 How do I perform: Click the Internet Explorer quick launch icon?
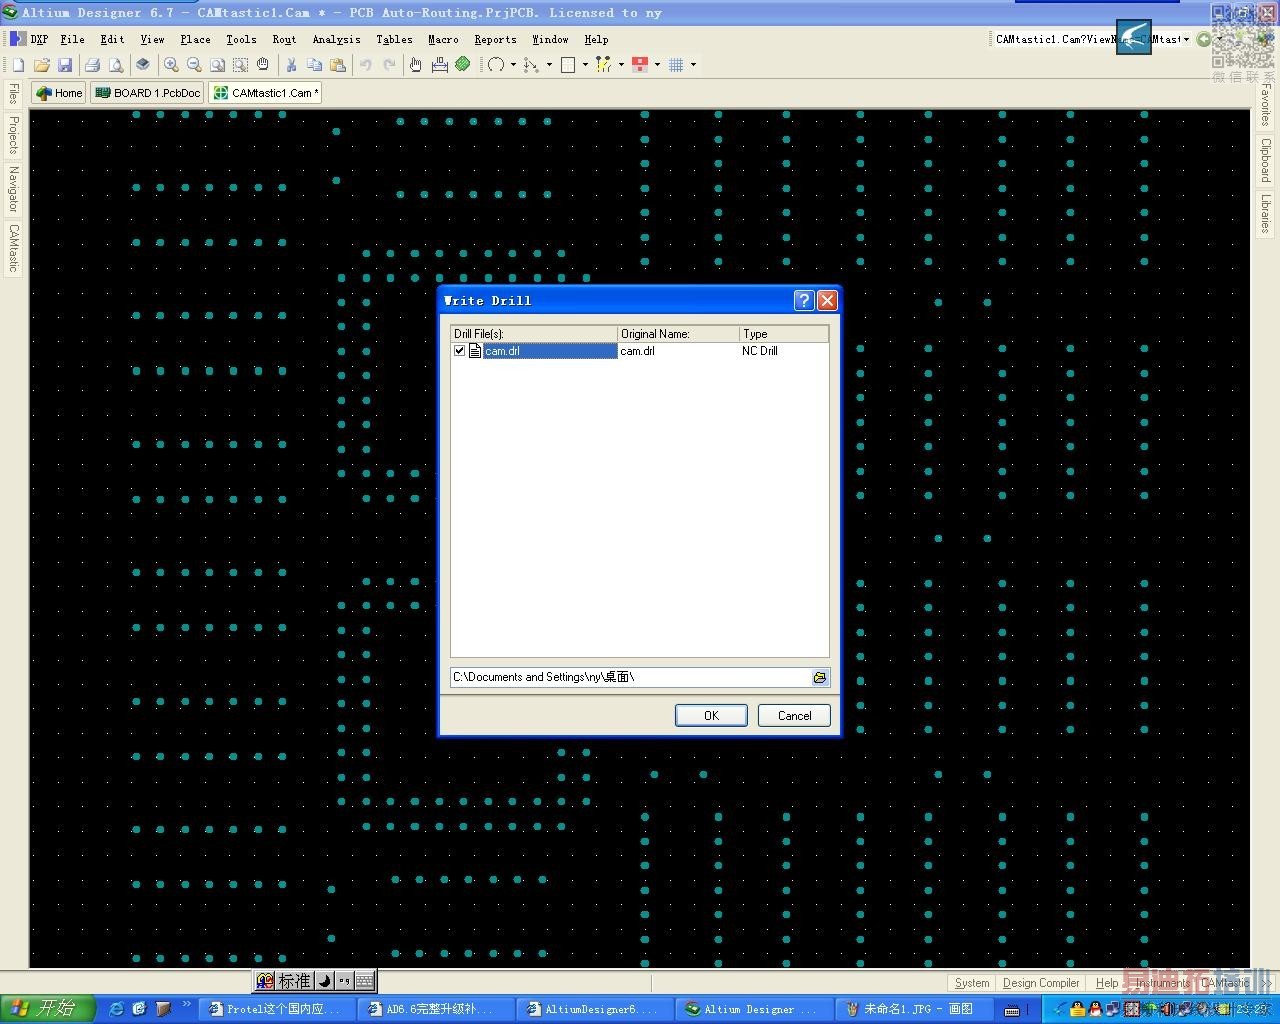(x=116, y=1009)
